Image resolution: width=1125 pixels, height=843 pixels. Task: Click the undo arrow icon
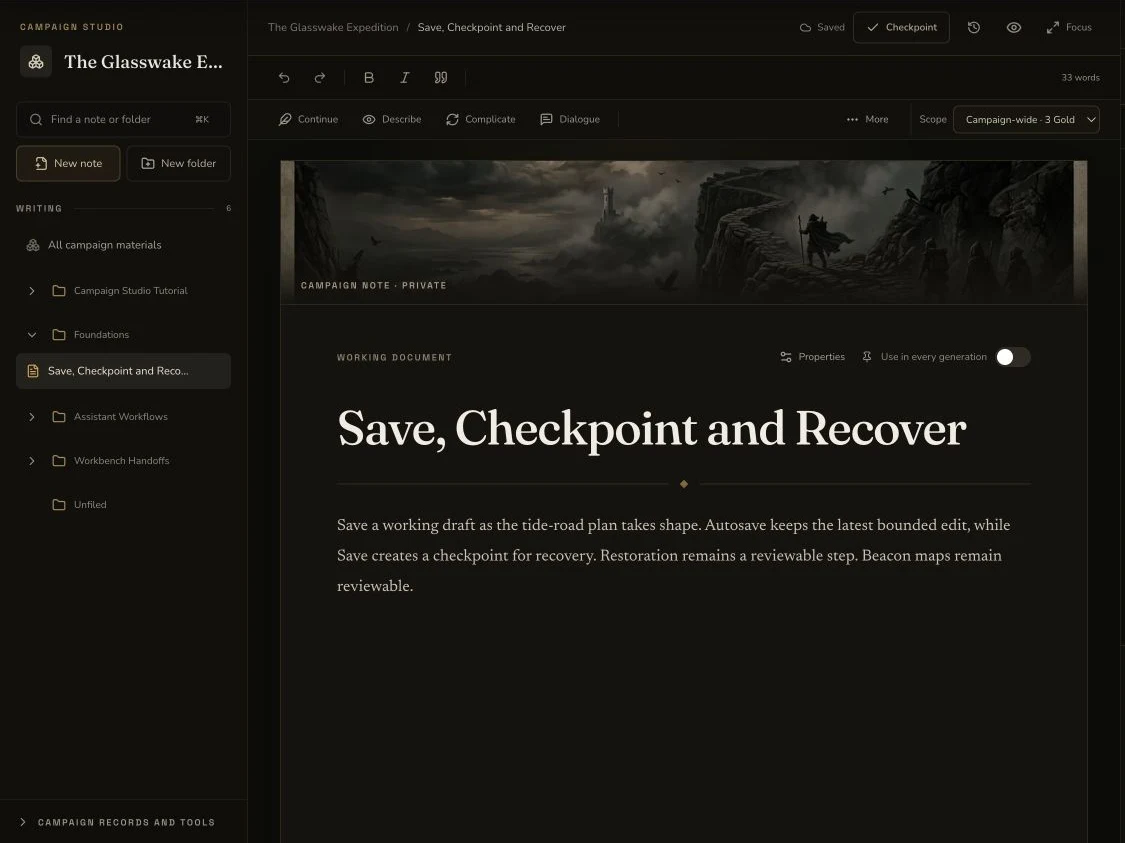[x=284, y=77]
